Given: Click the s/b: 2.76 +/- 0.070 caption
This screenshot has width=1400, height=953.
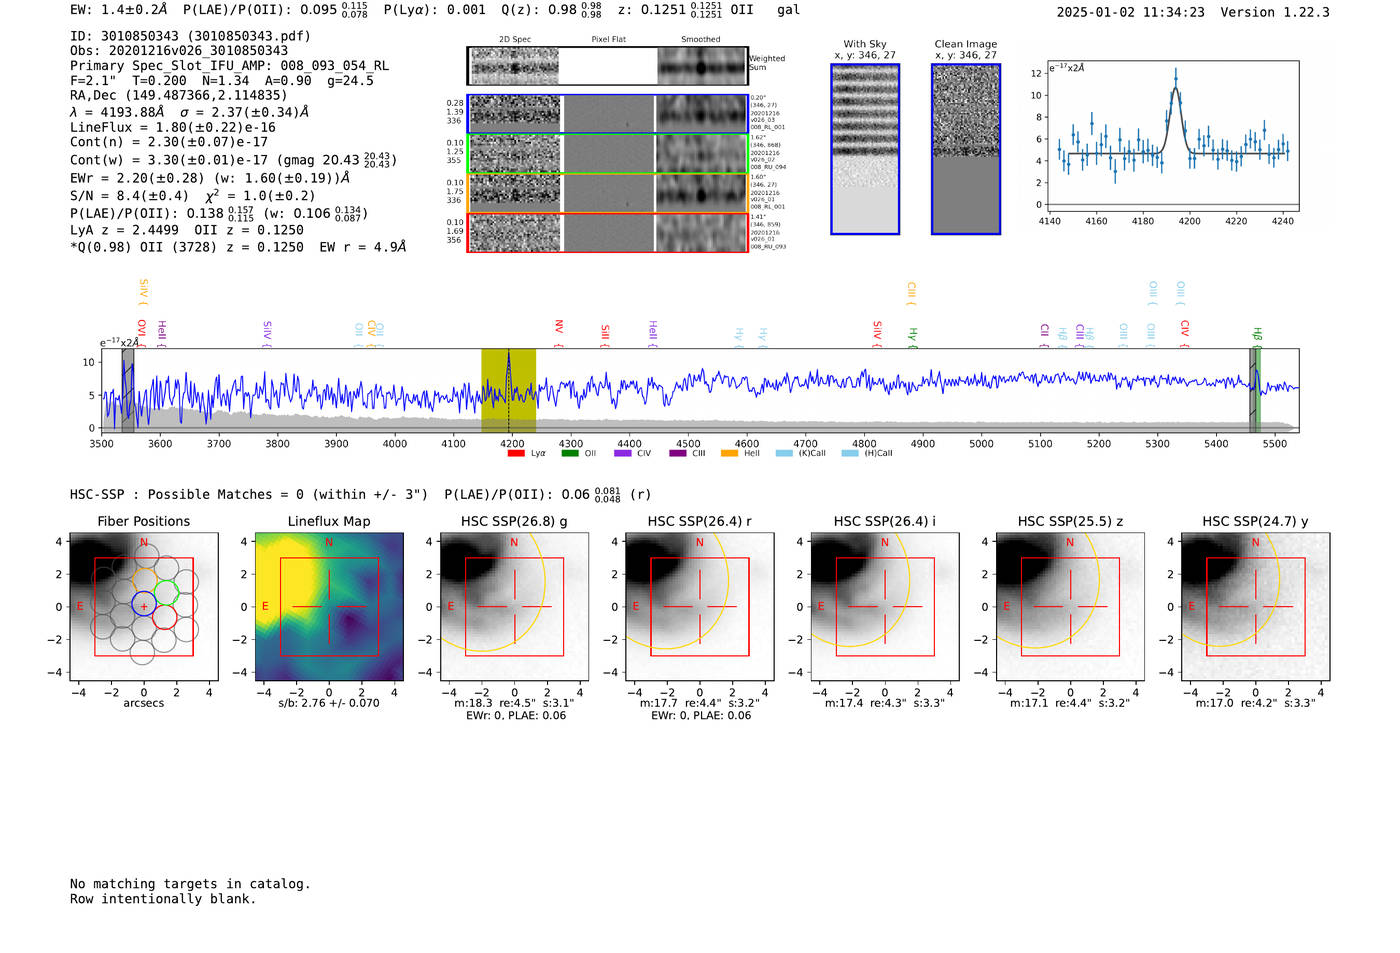Looking at the screenshot, I should point(329,703).
